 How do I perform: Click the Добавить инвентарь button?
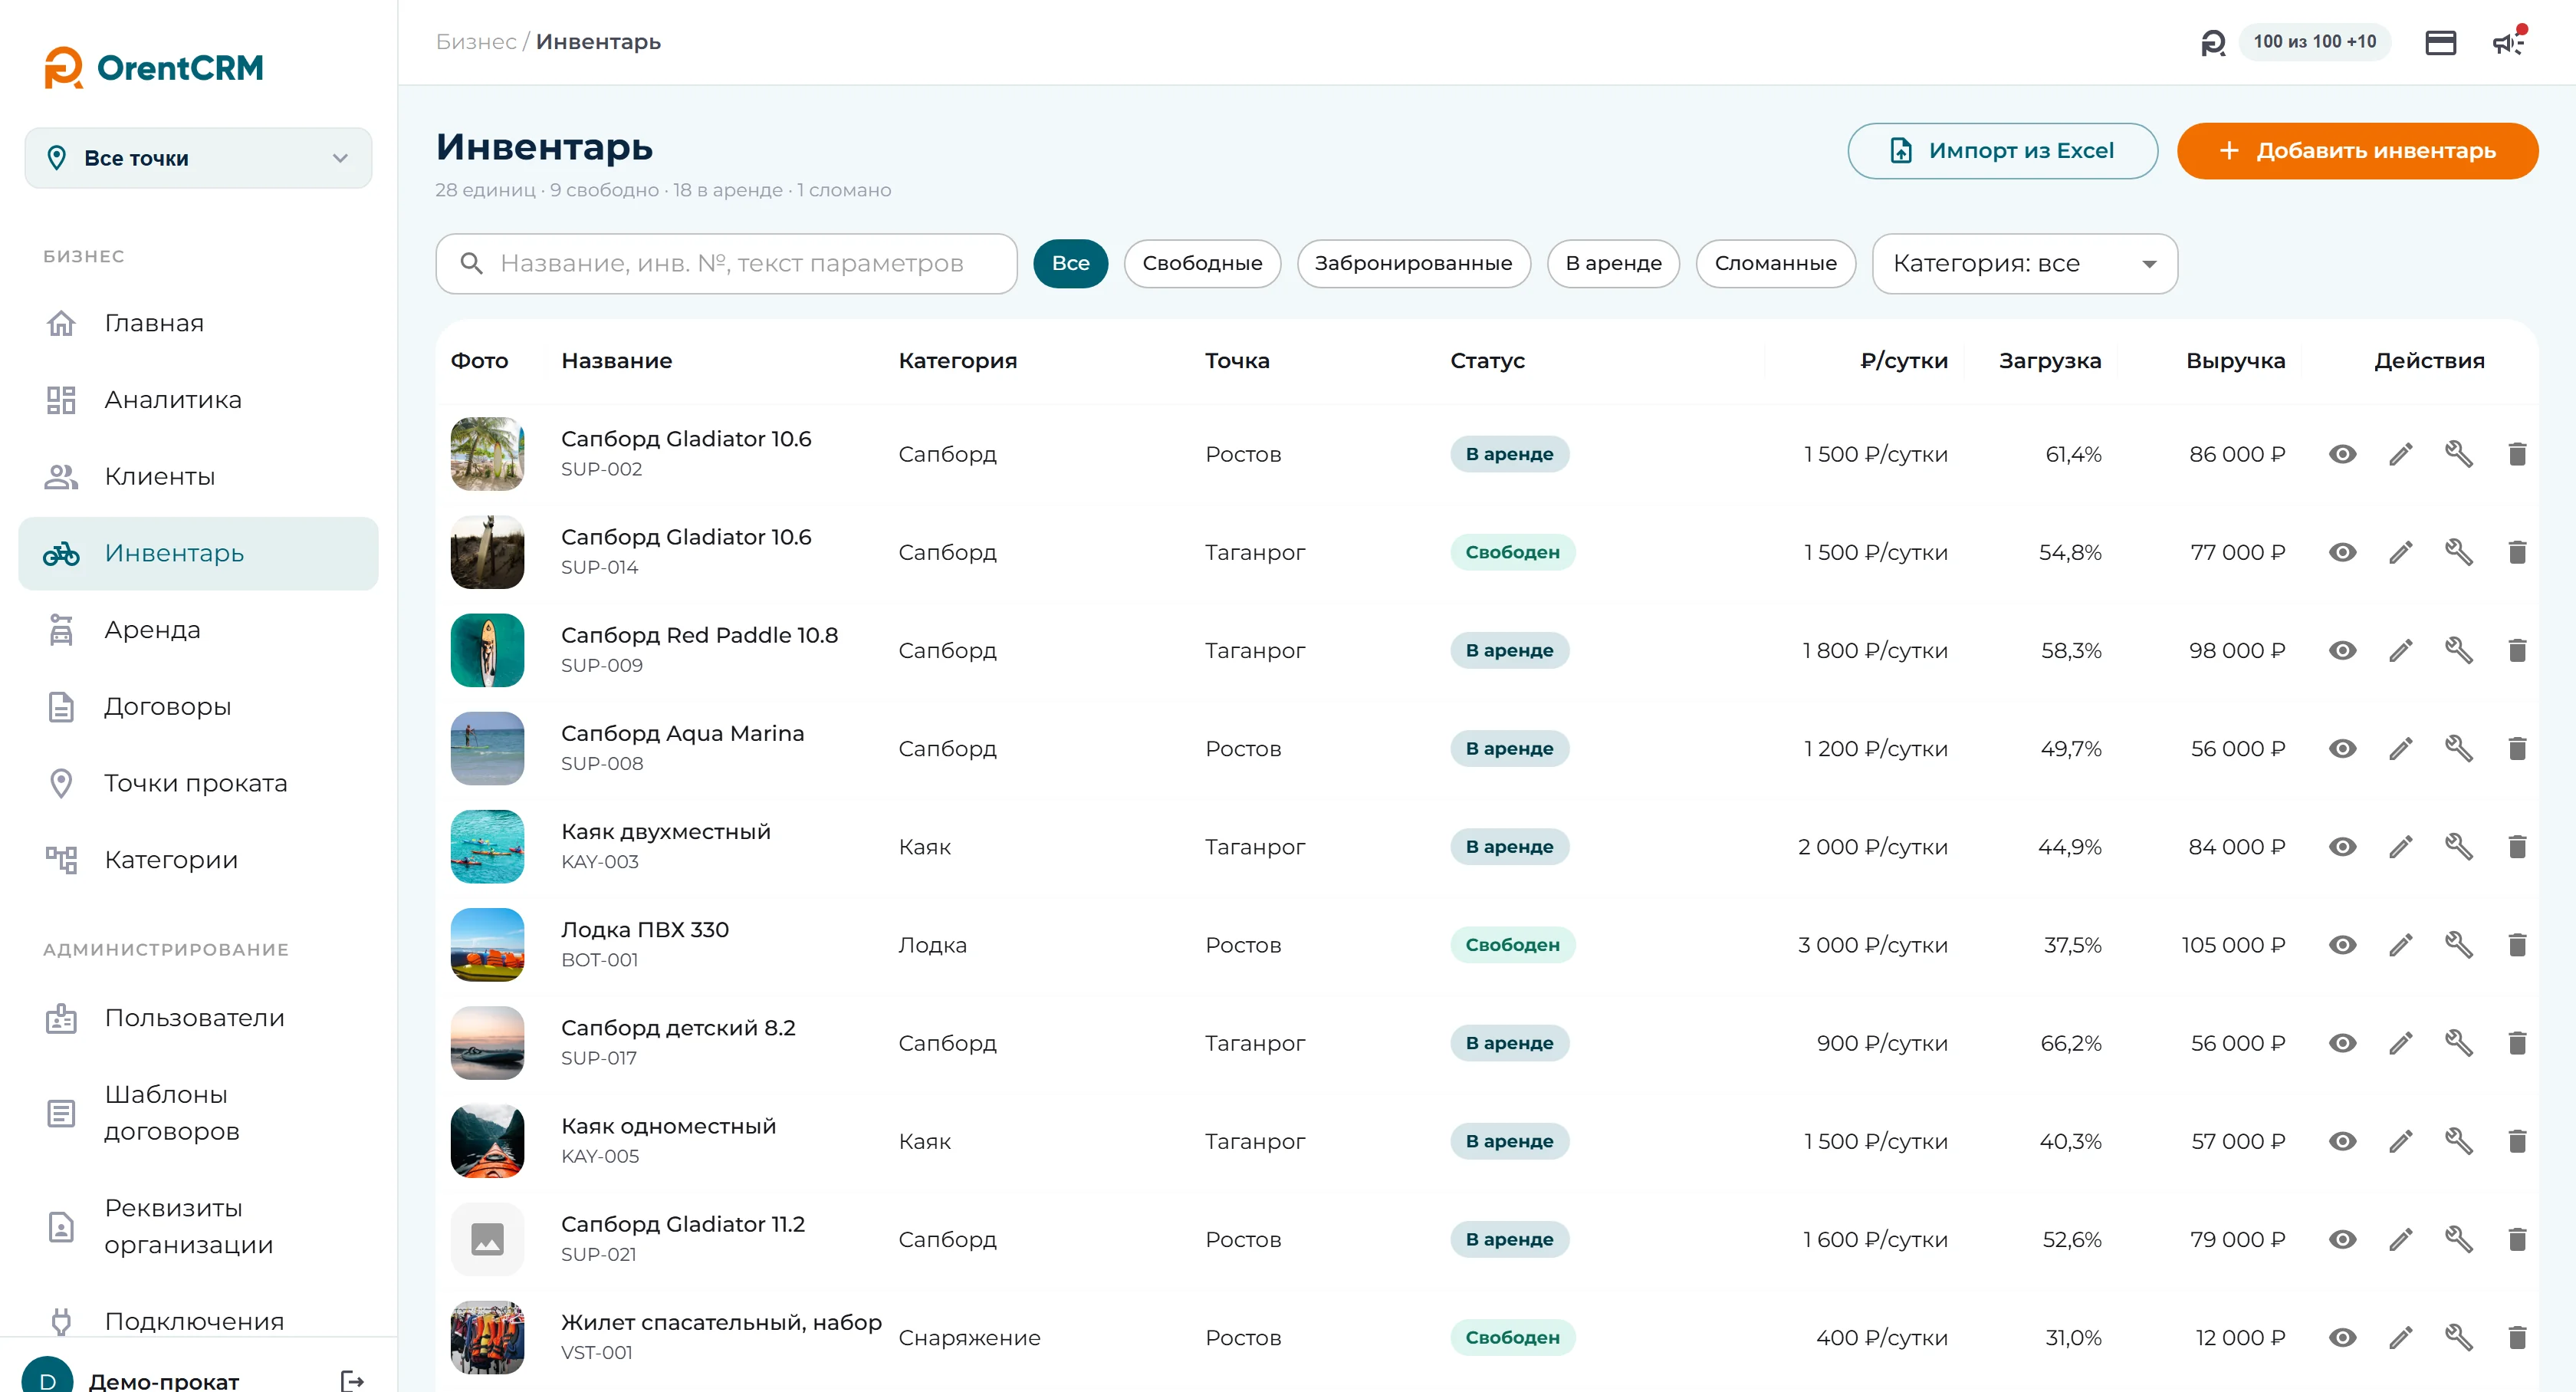pos(2356,151)
